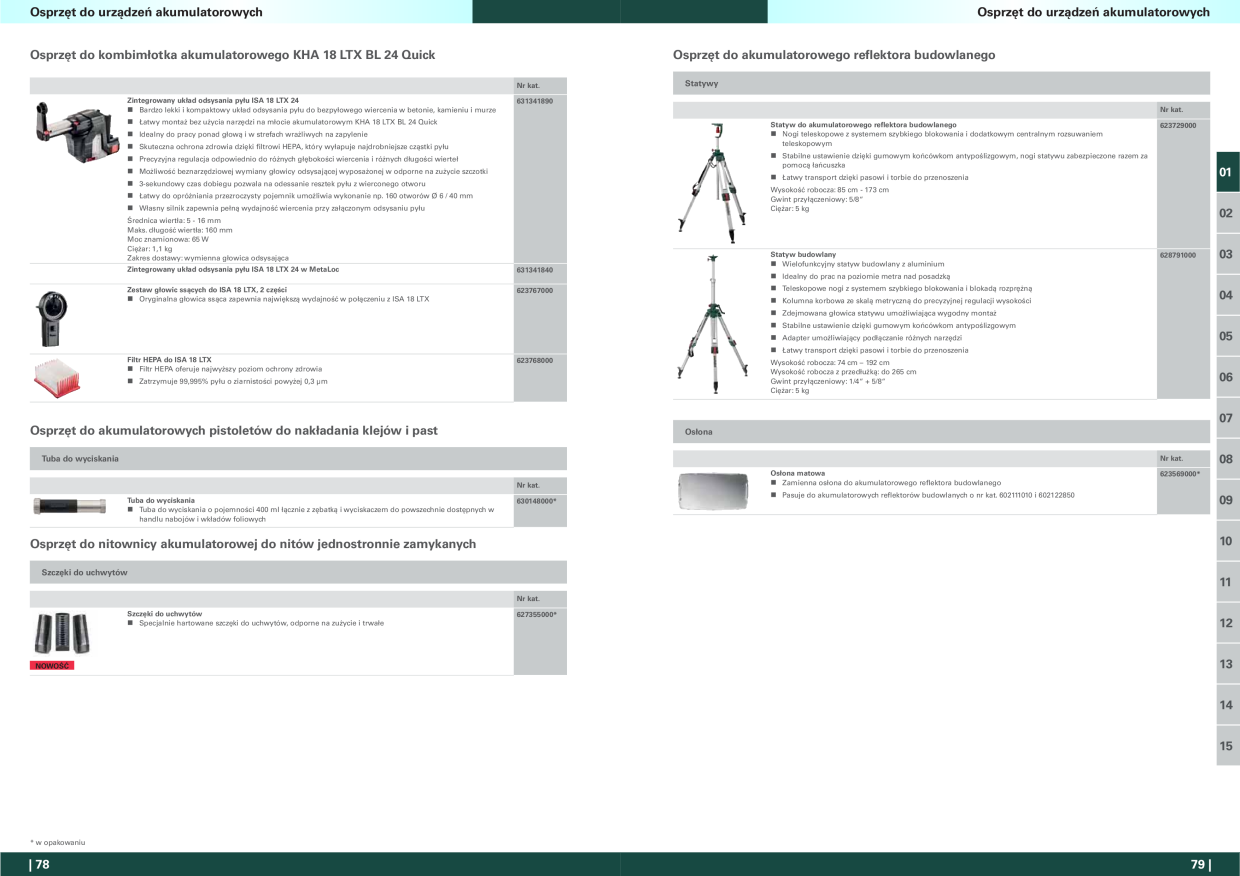The height and width of the screenshot is (876, 1240).
Task: Go to chapter tab 10
Action: 1227,541
